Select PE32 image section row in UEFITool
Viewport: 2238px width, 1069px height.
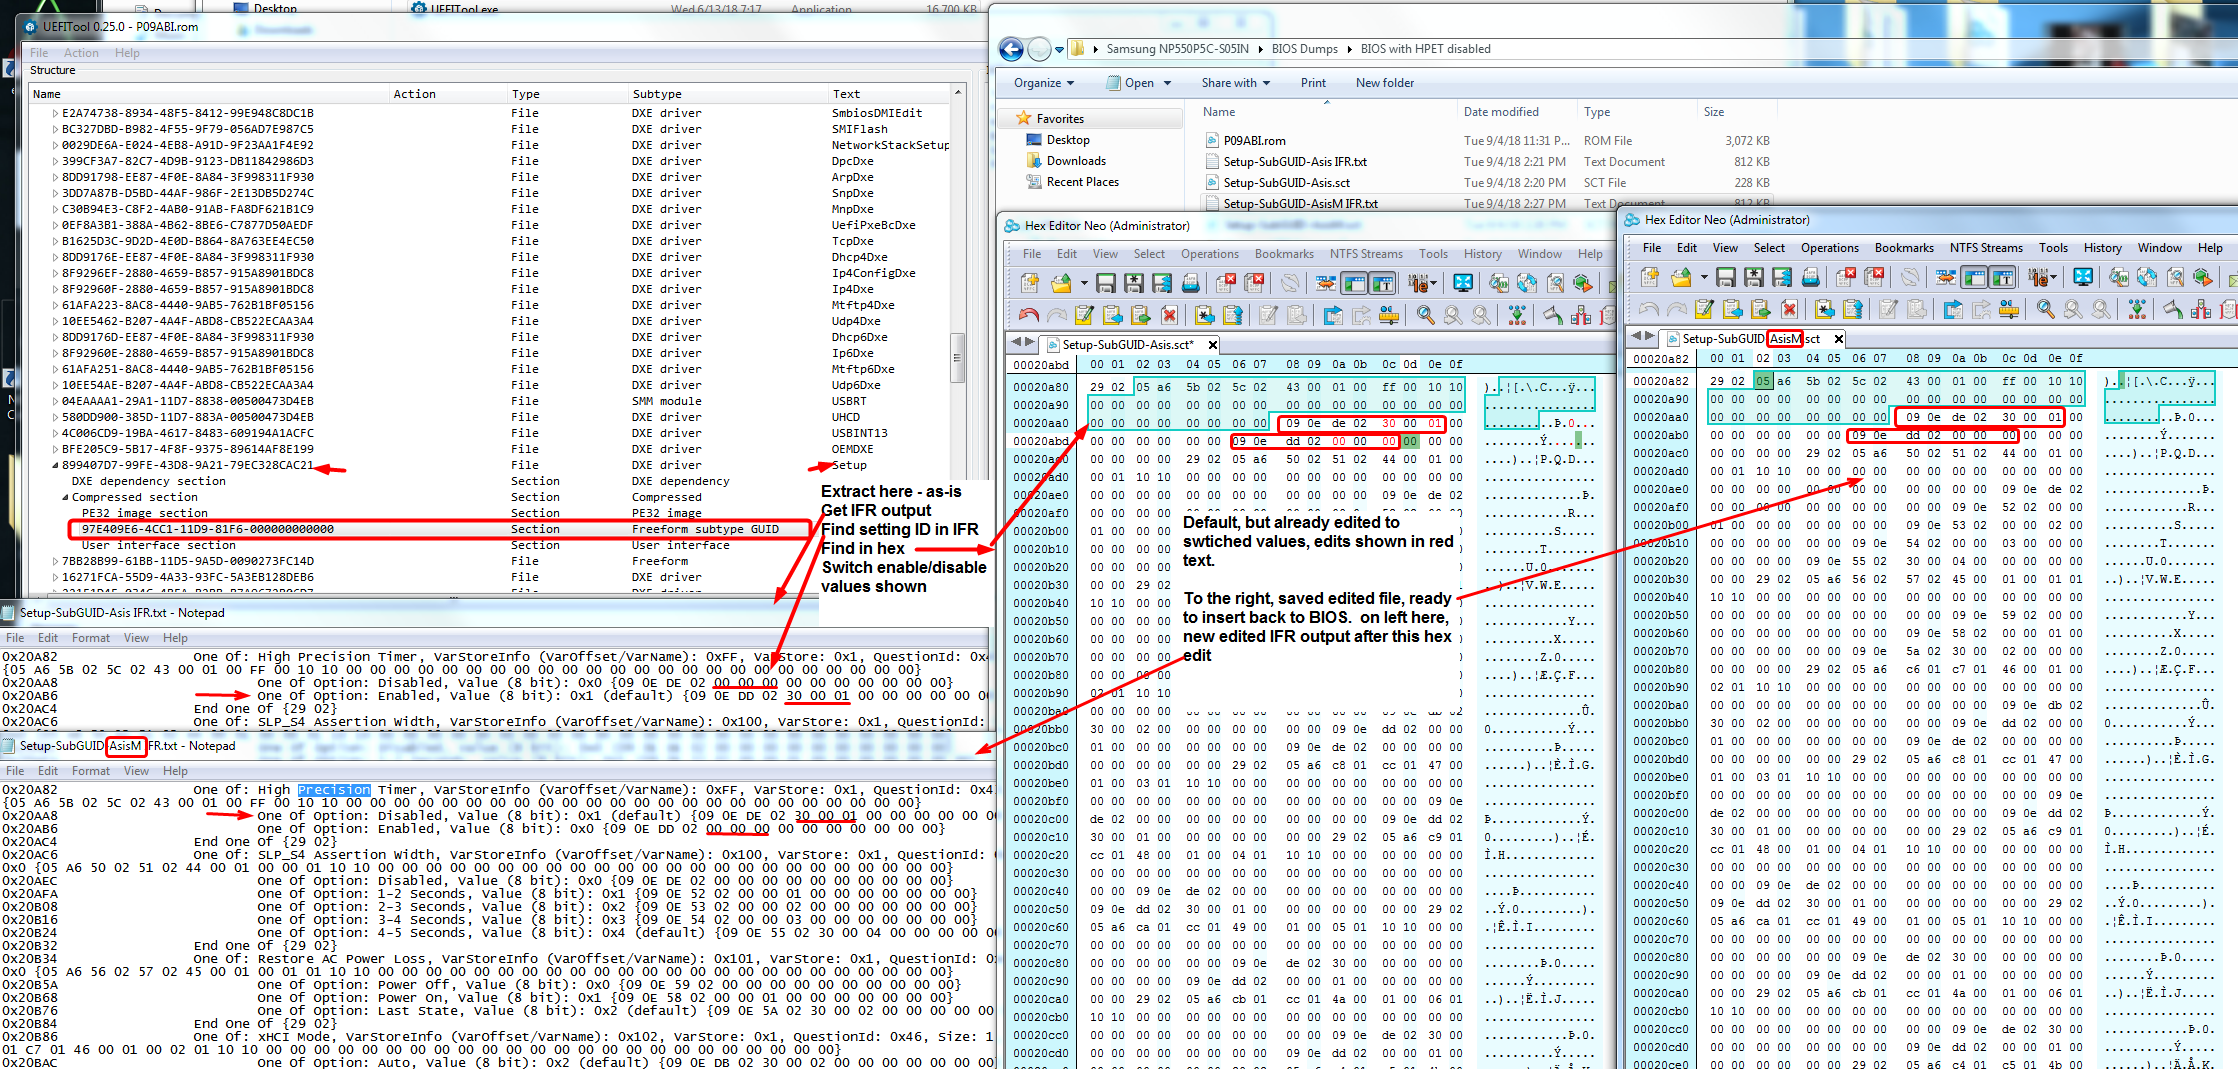point(145,513)
